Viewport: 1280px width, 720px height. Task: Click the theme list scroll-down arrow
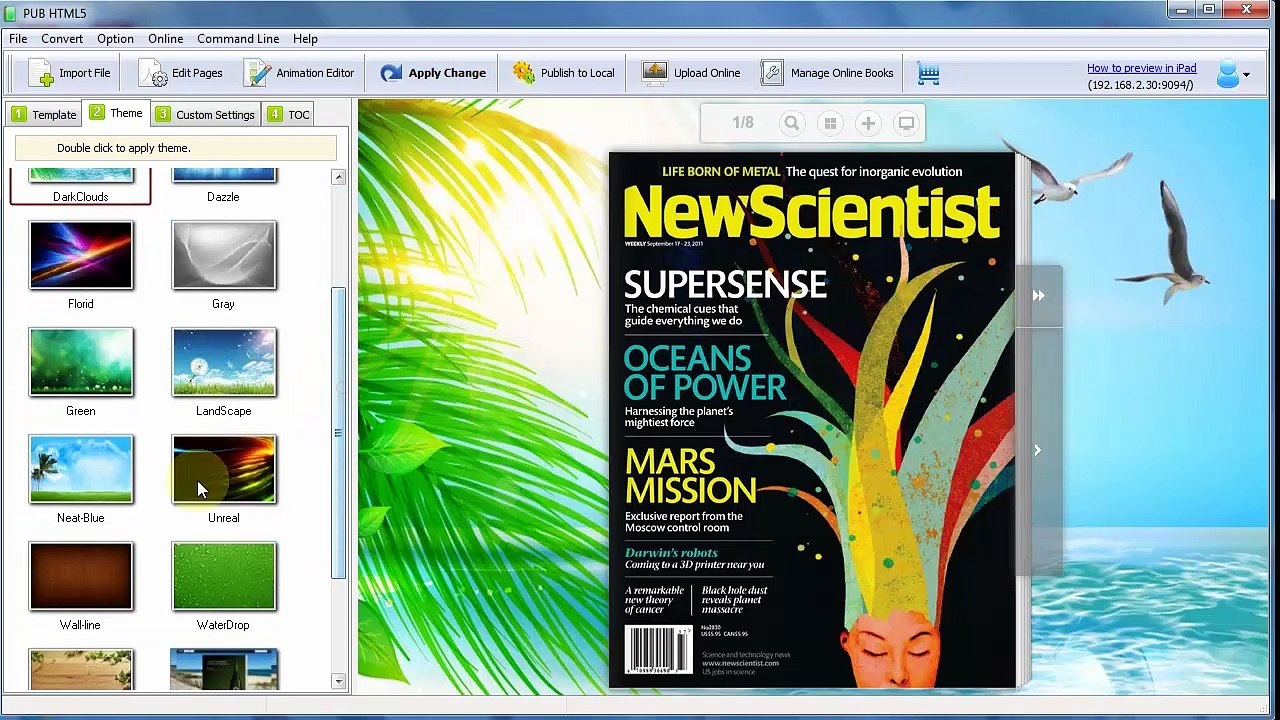(338, 681)
